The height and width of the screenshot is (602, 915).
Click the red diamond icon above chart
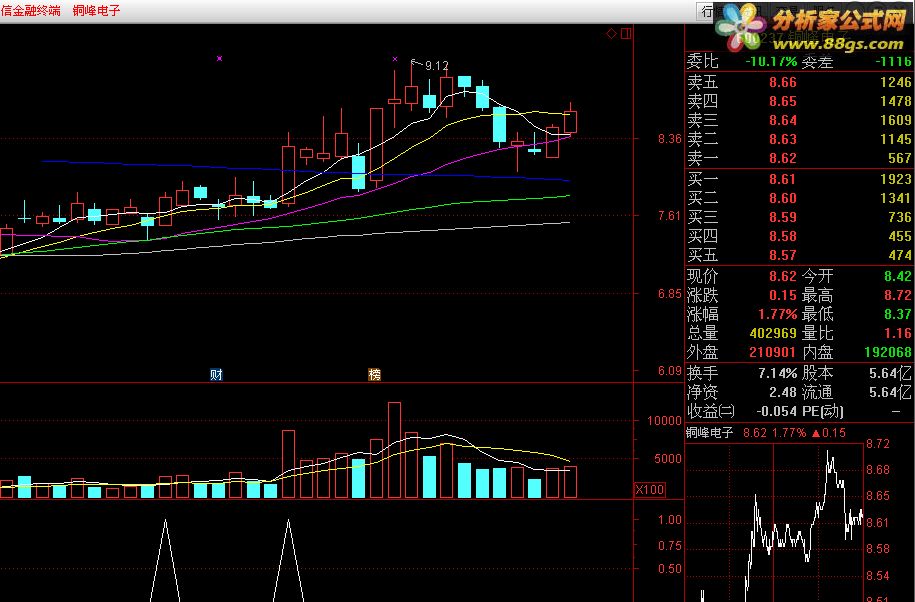pos(612,34)
